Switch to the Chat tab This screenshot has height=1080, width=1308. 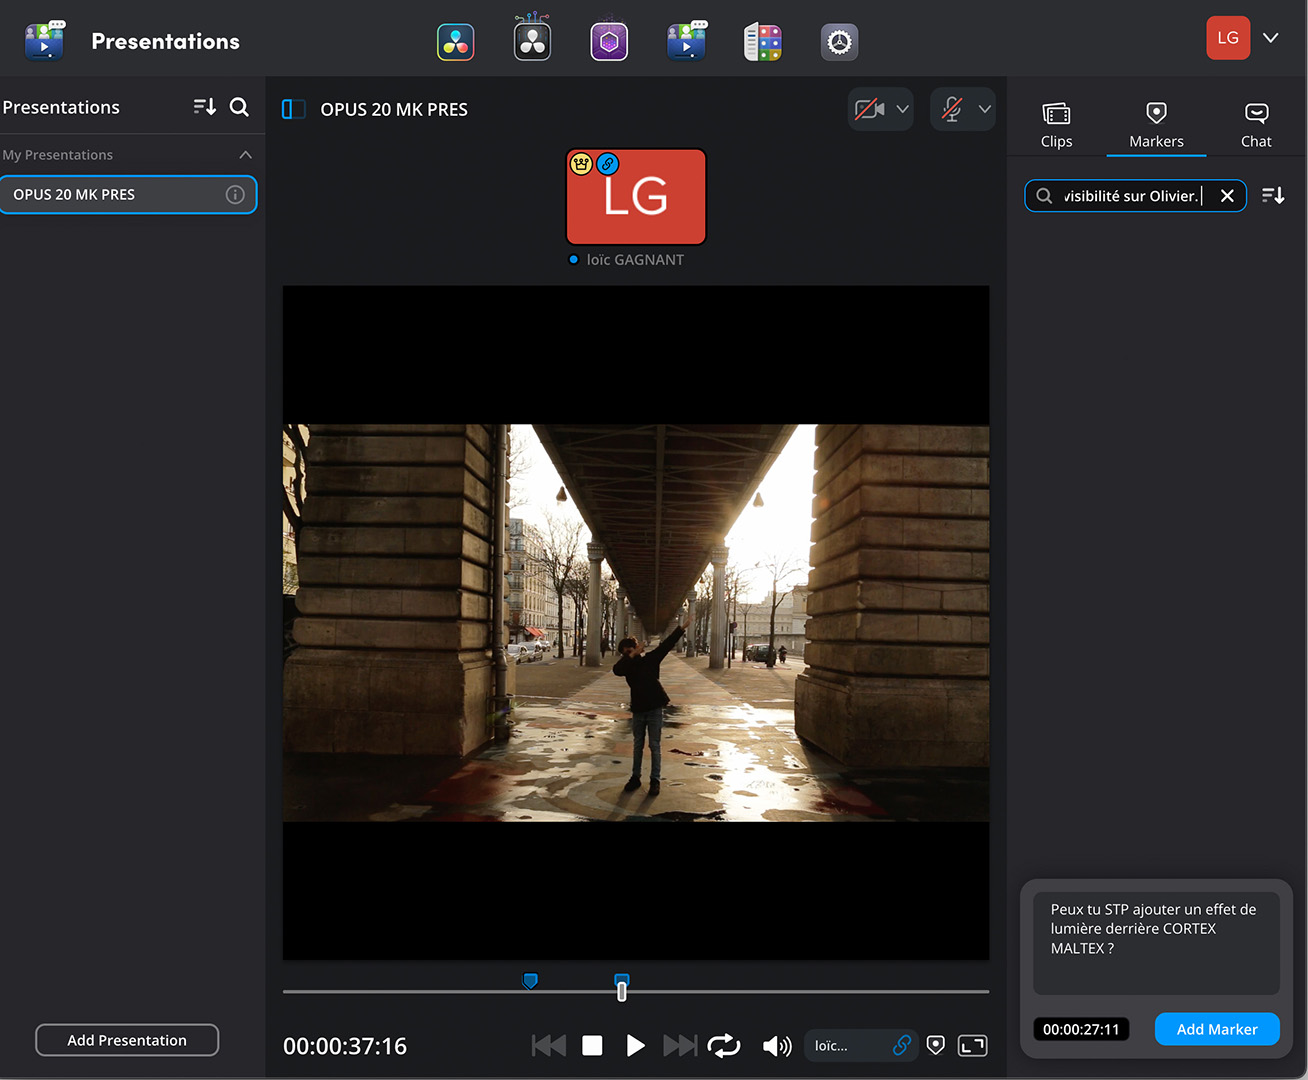pos(1256,125)
